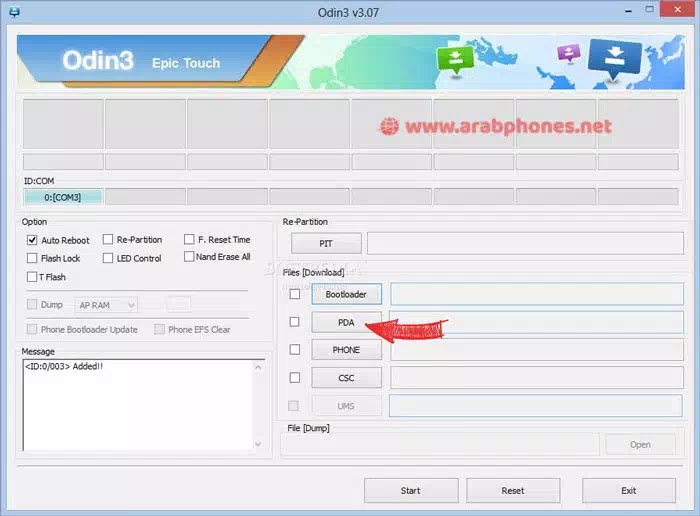Check the CSC file checkbox
Image resolution: width=700 pixels, height=516 pixels.
tap(295, 378)
